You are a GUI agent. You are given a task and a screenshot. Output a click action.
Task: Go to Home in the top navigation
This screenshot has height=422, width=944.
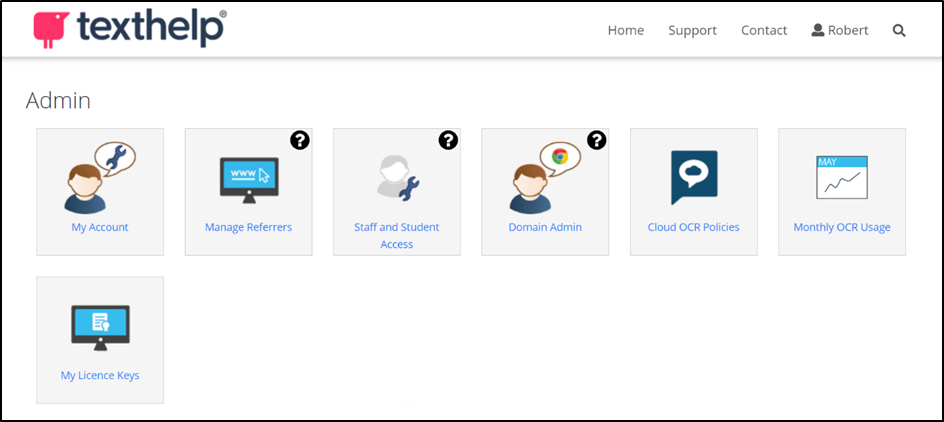pyautogui.click(x=626, y=31)
